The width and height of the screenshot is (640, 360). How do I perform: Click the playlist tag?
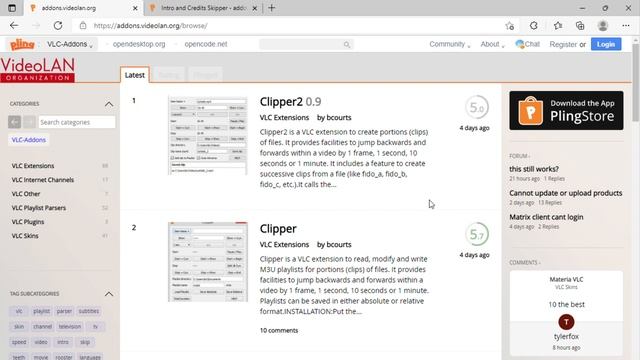coord(41,311)
